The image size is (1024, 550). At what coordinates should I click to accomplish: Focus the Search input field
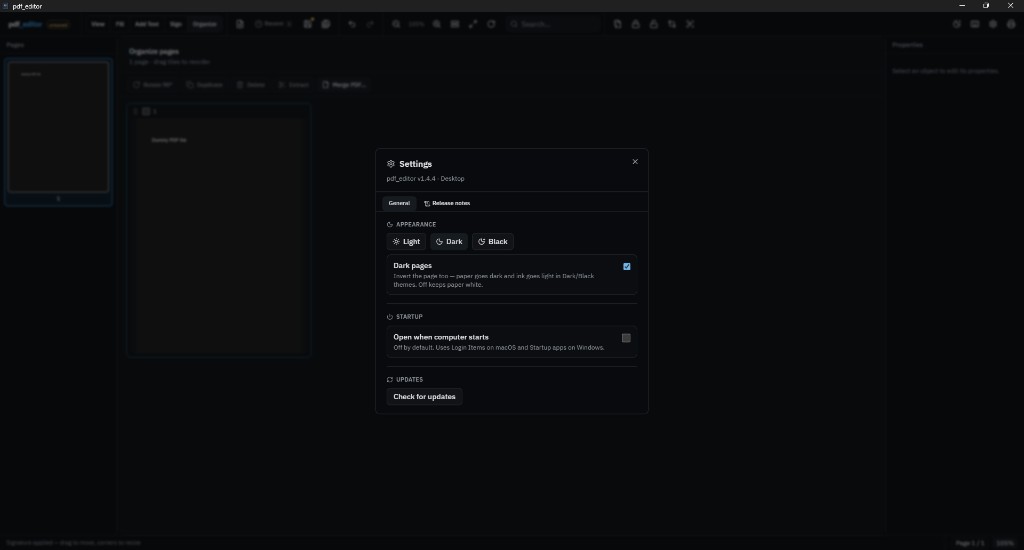tap(554, 24)
